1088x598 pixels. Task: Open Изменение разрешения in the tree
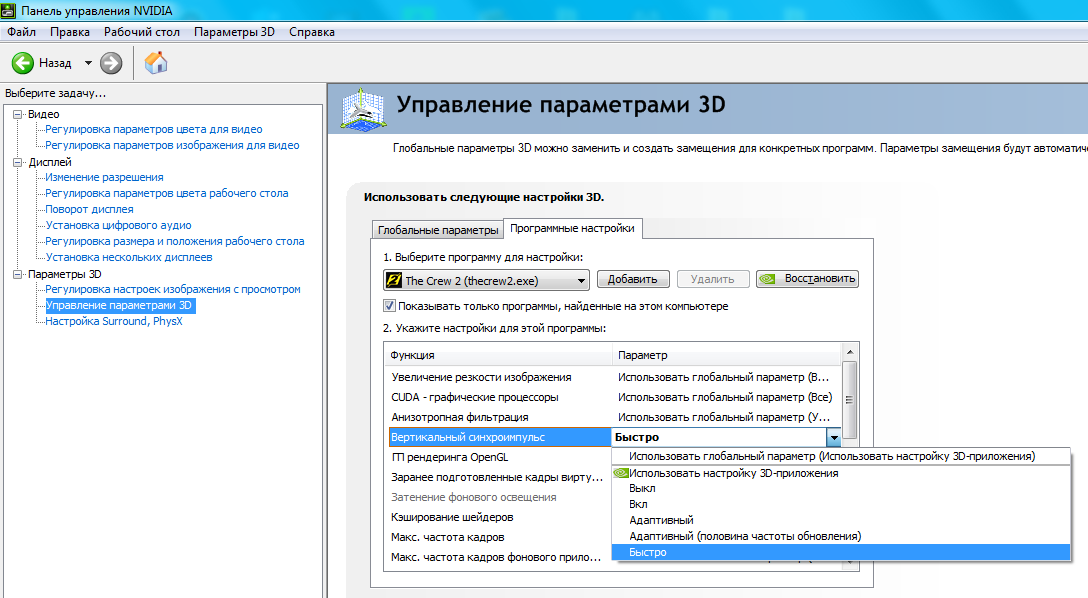pos(104,178)
